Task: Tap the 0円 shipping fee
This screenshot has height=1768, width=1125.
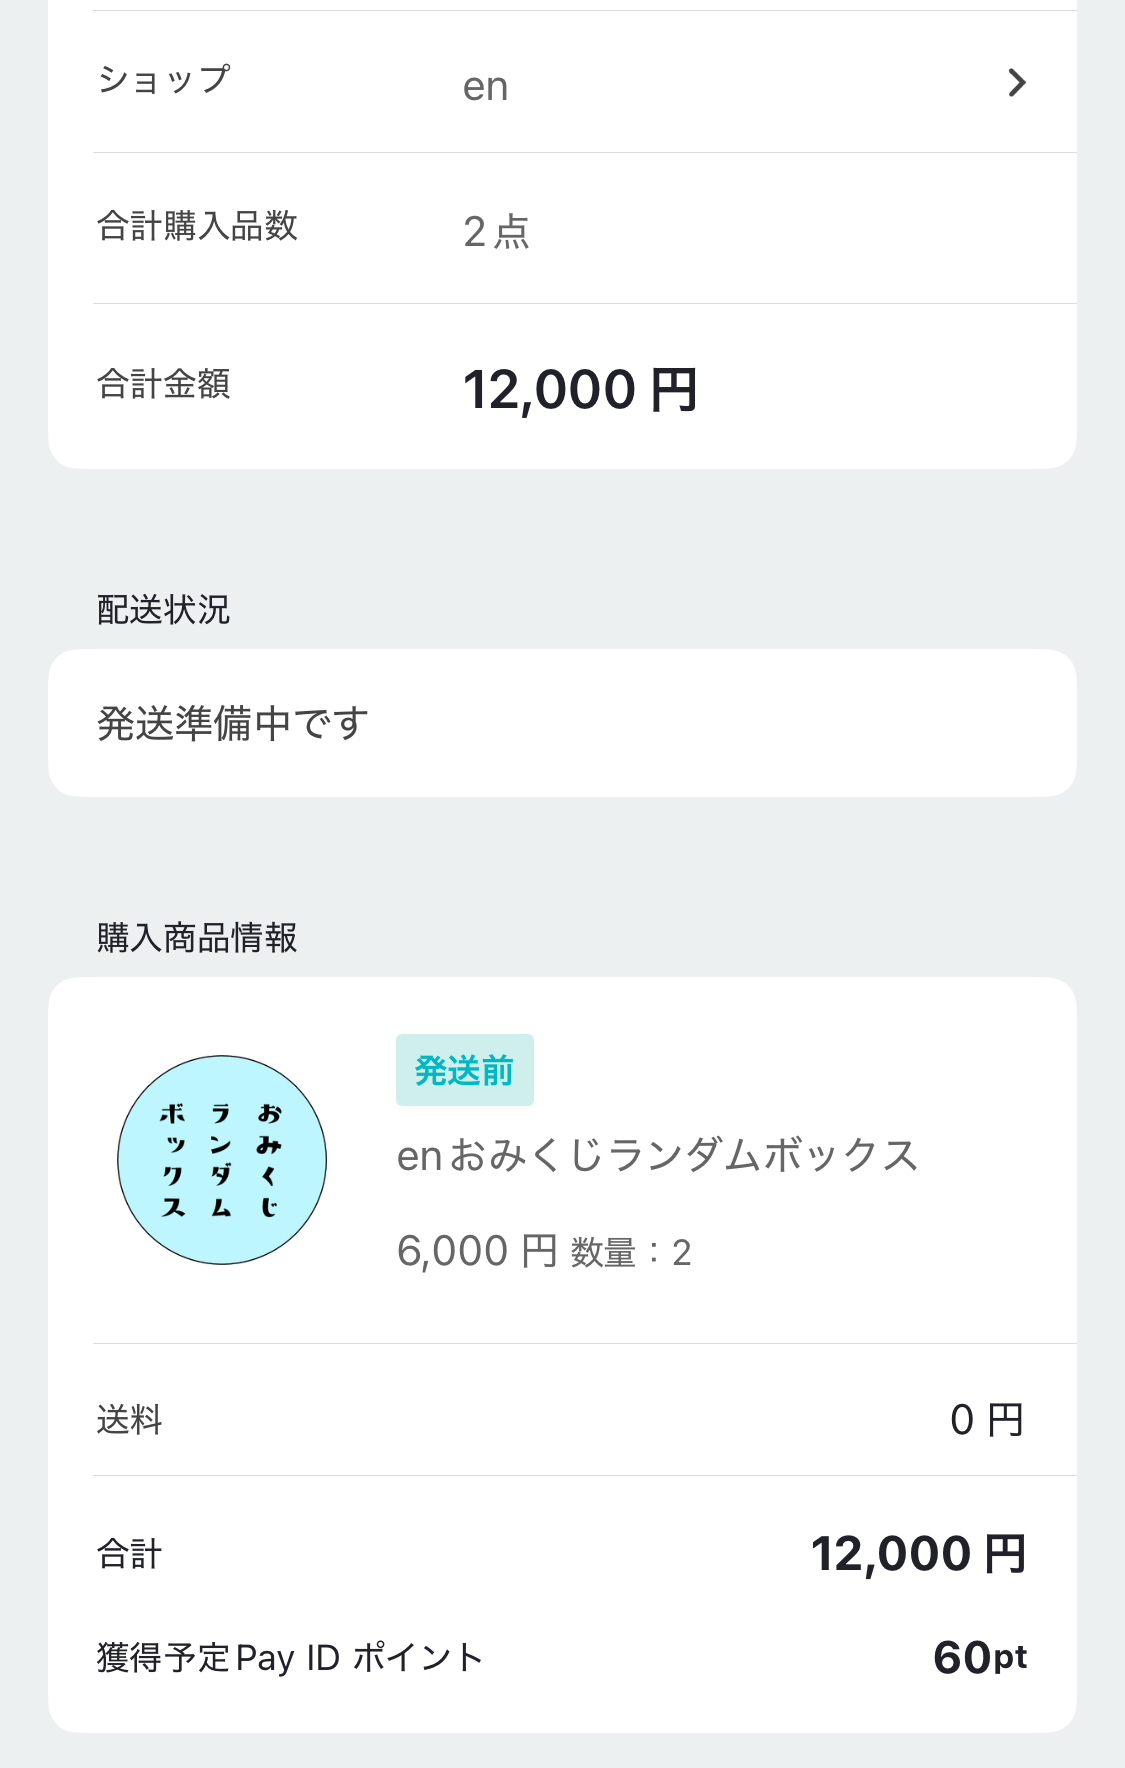Action: (986, 1420)
